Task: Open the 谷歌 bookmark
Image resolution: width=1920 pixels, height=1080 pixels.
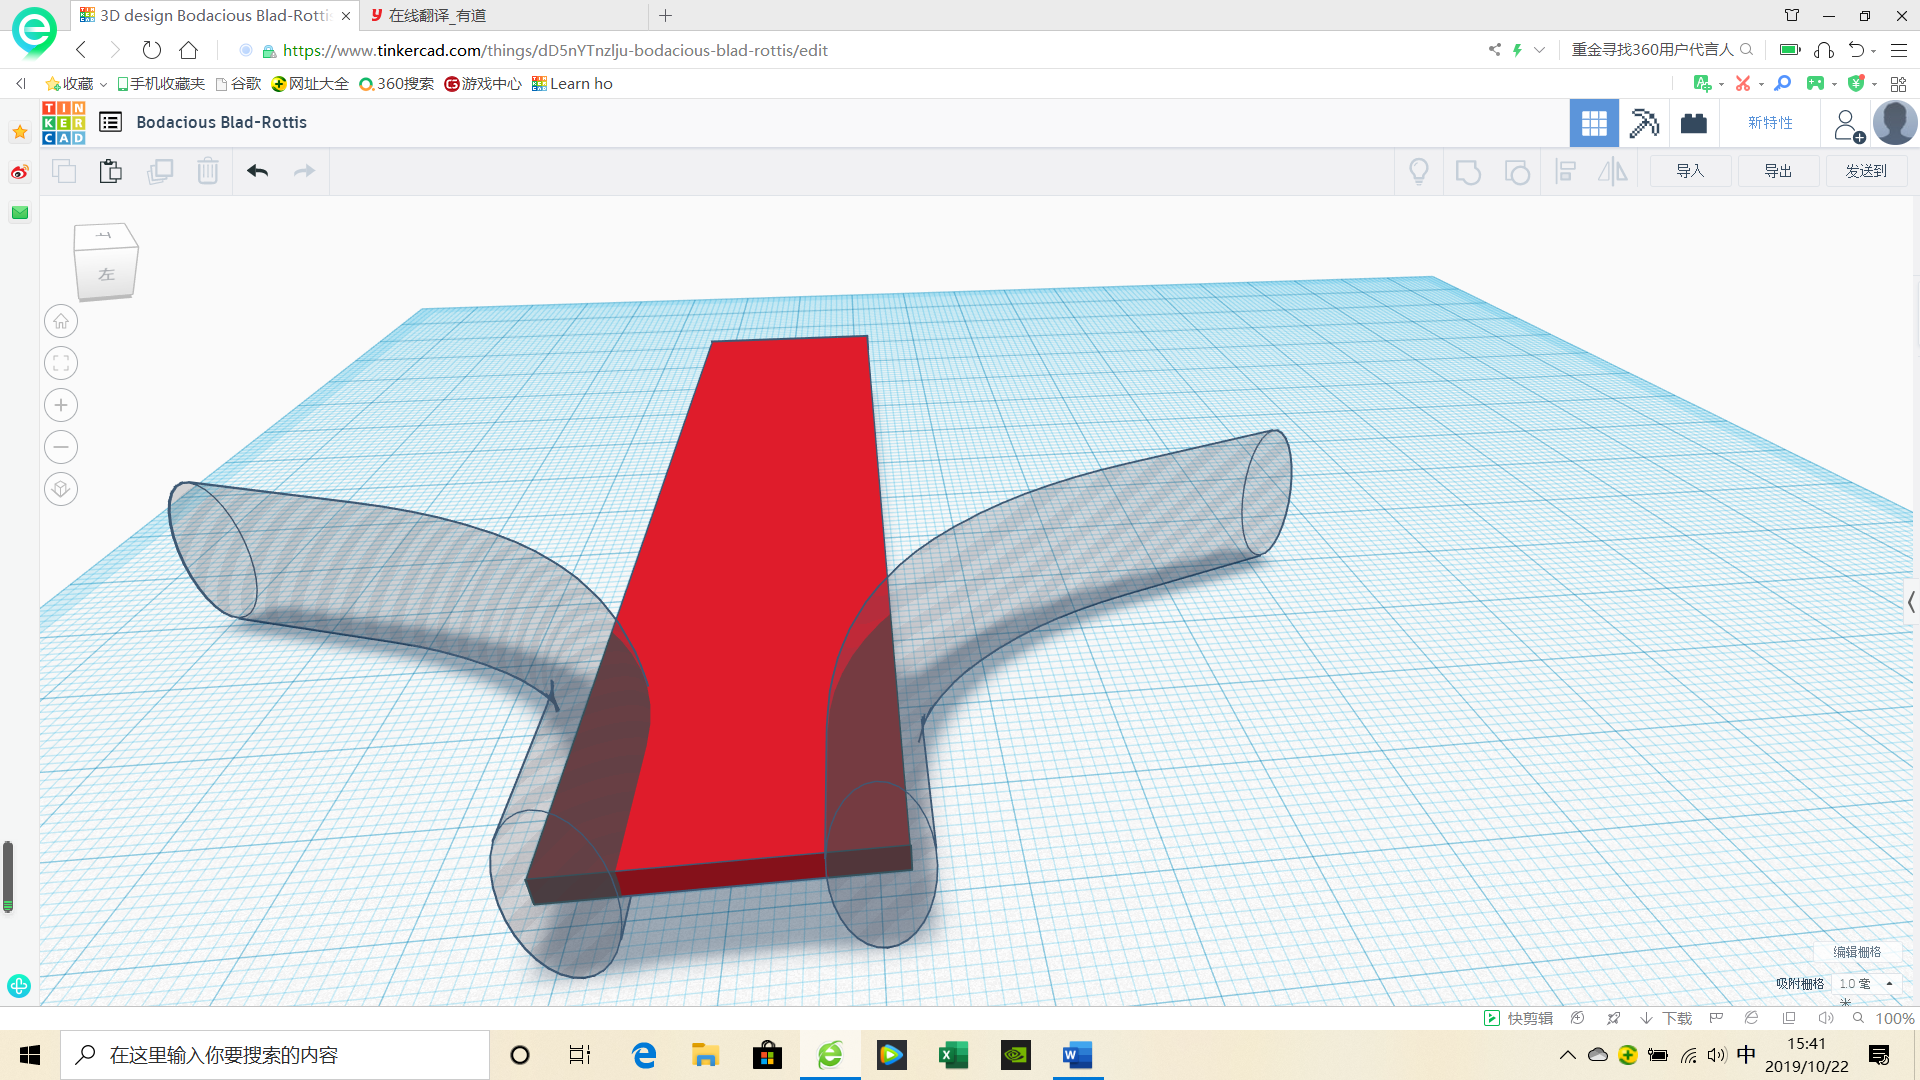Action: (238, 84)
